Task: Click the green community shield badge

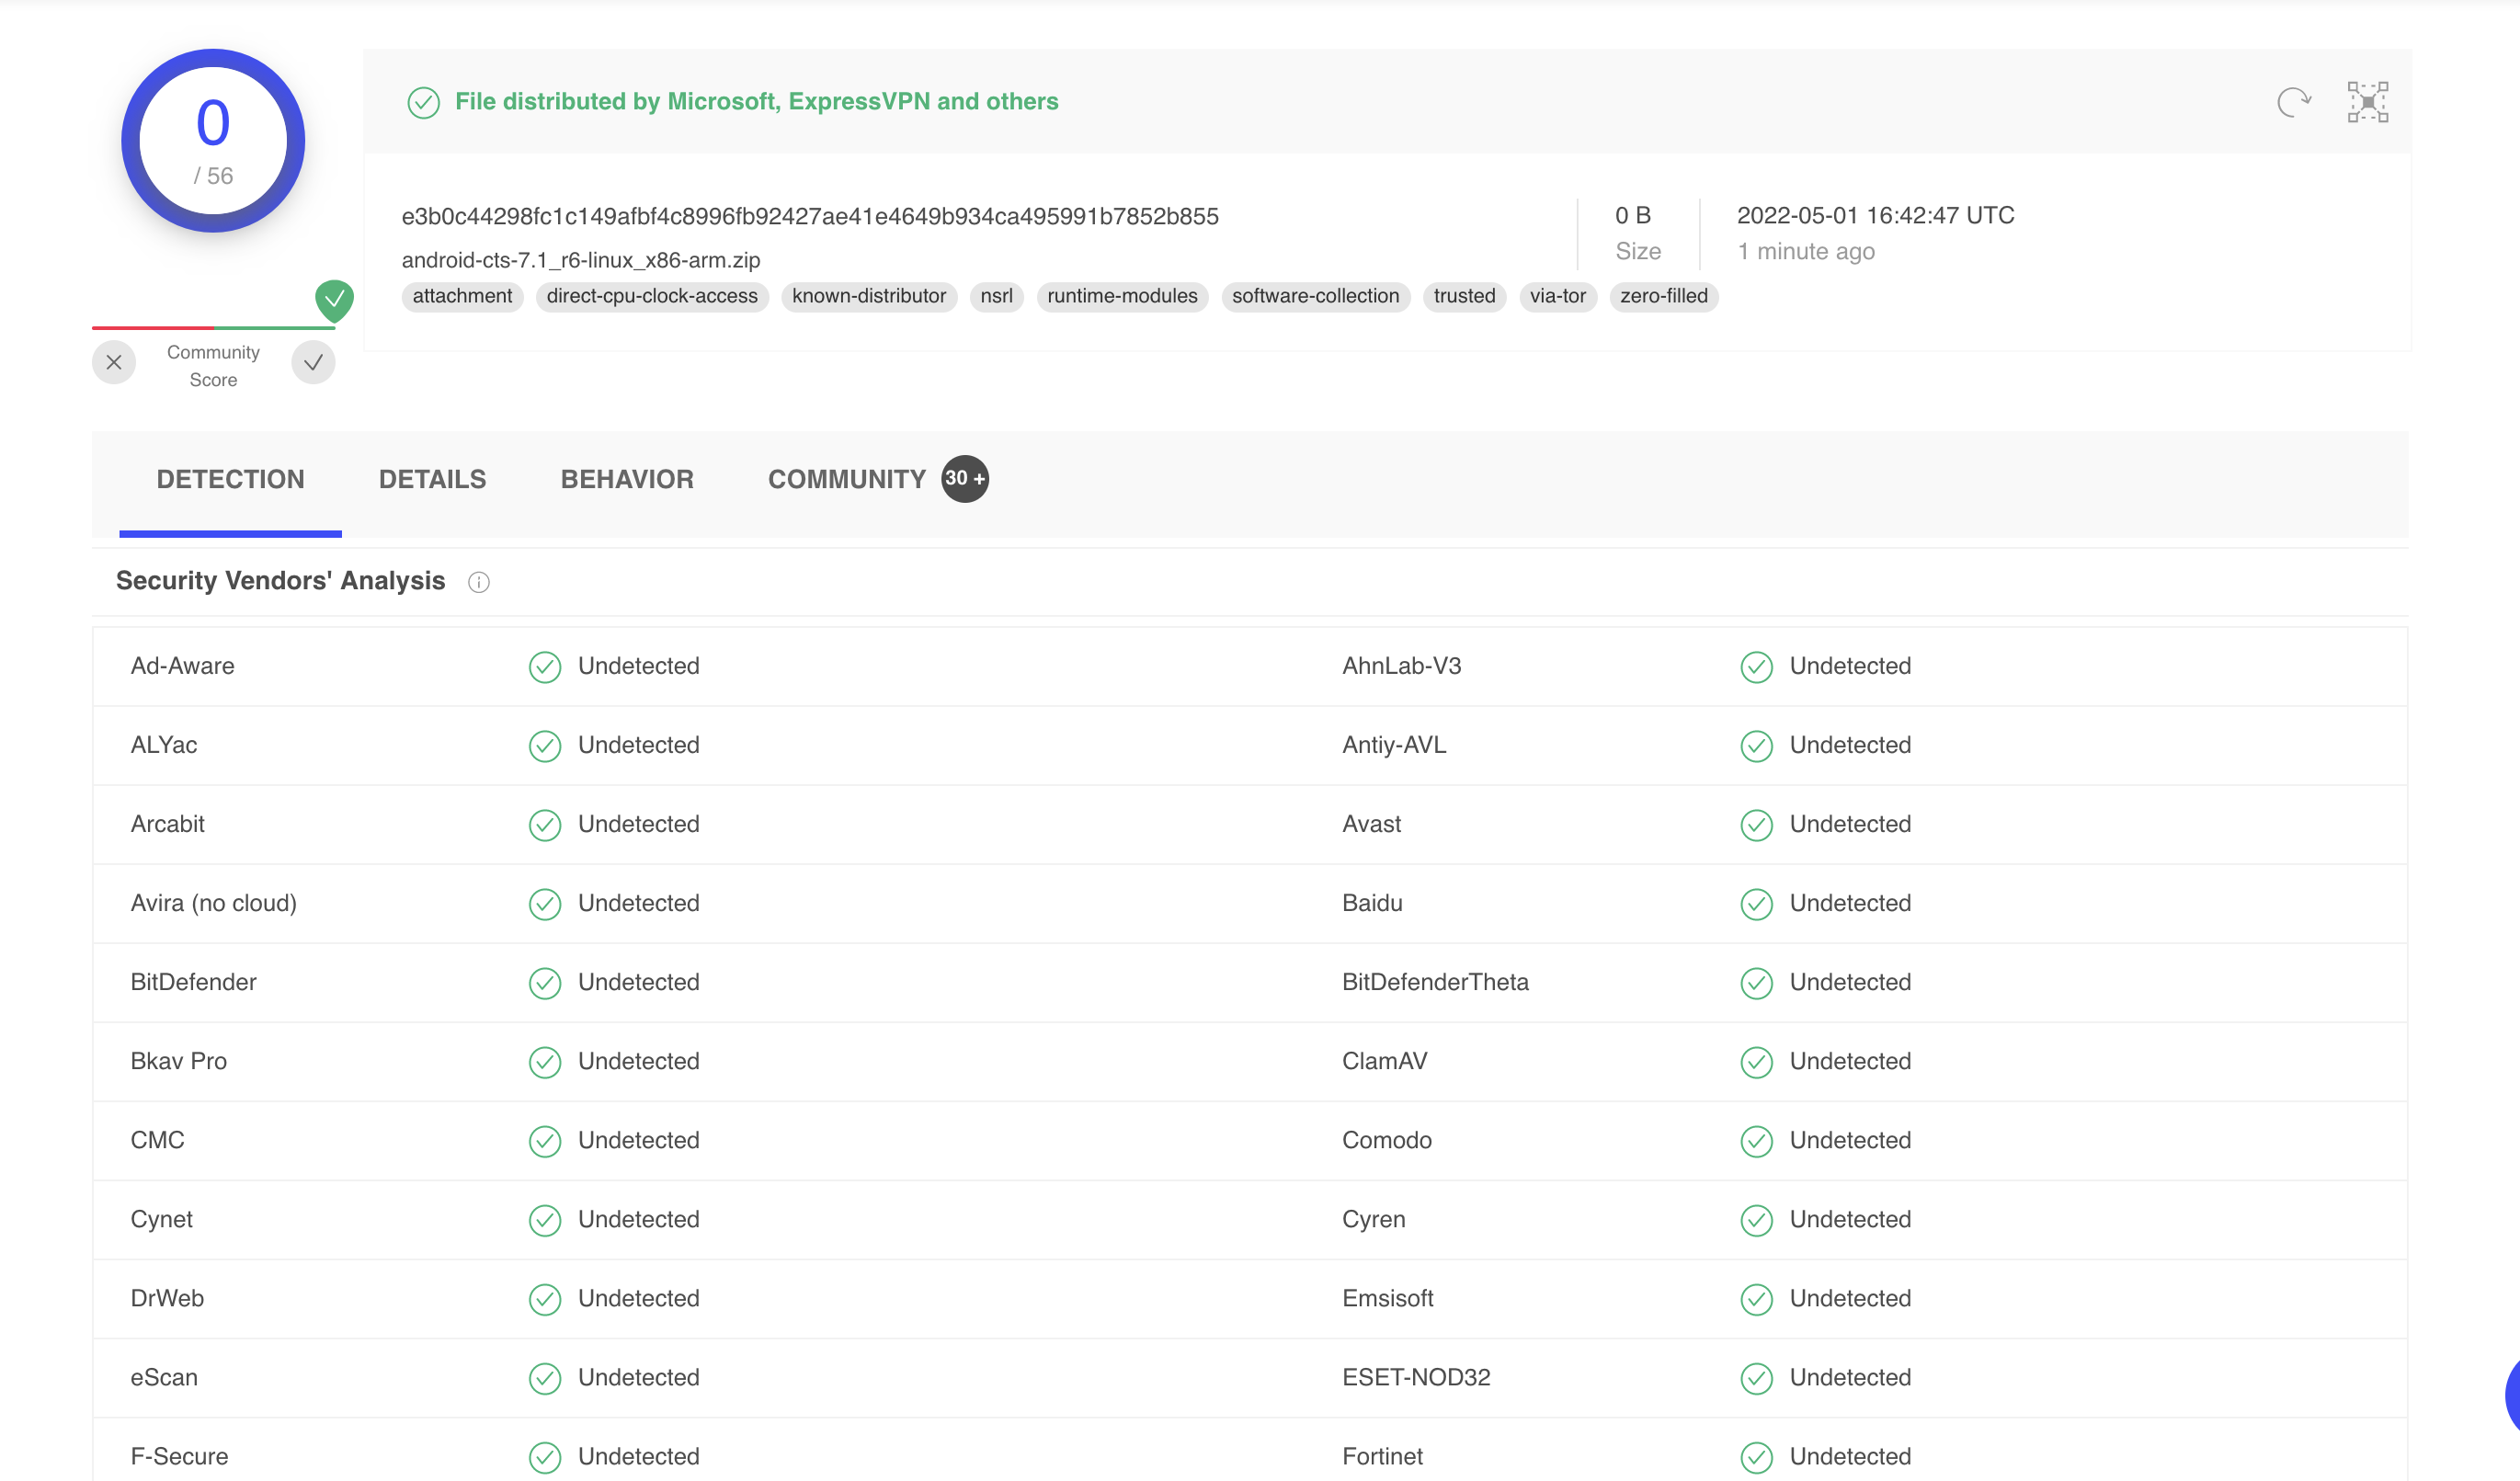Action: 334,299
